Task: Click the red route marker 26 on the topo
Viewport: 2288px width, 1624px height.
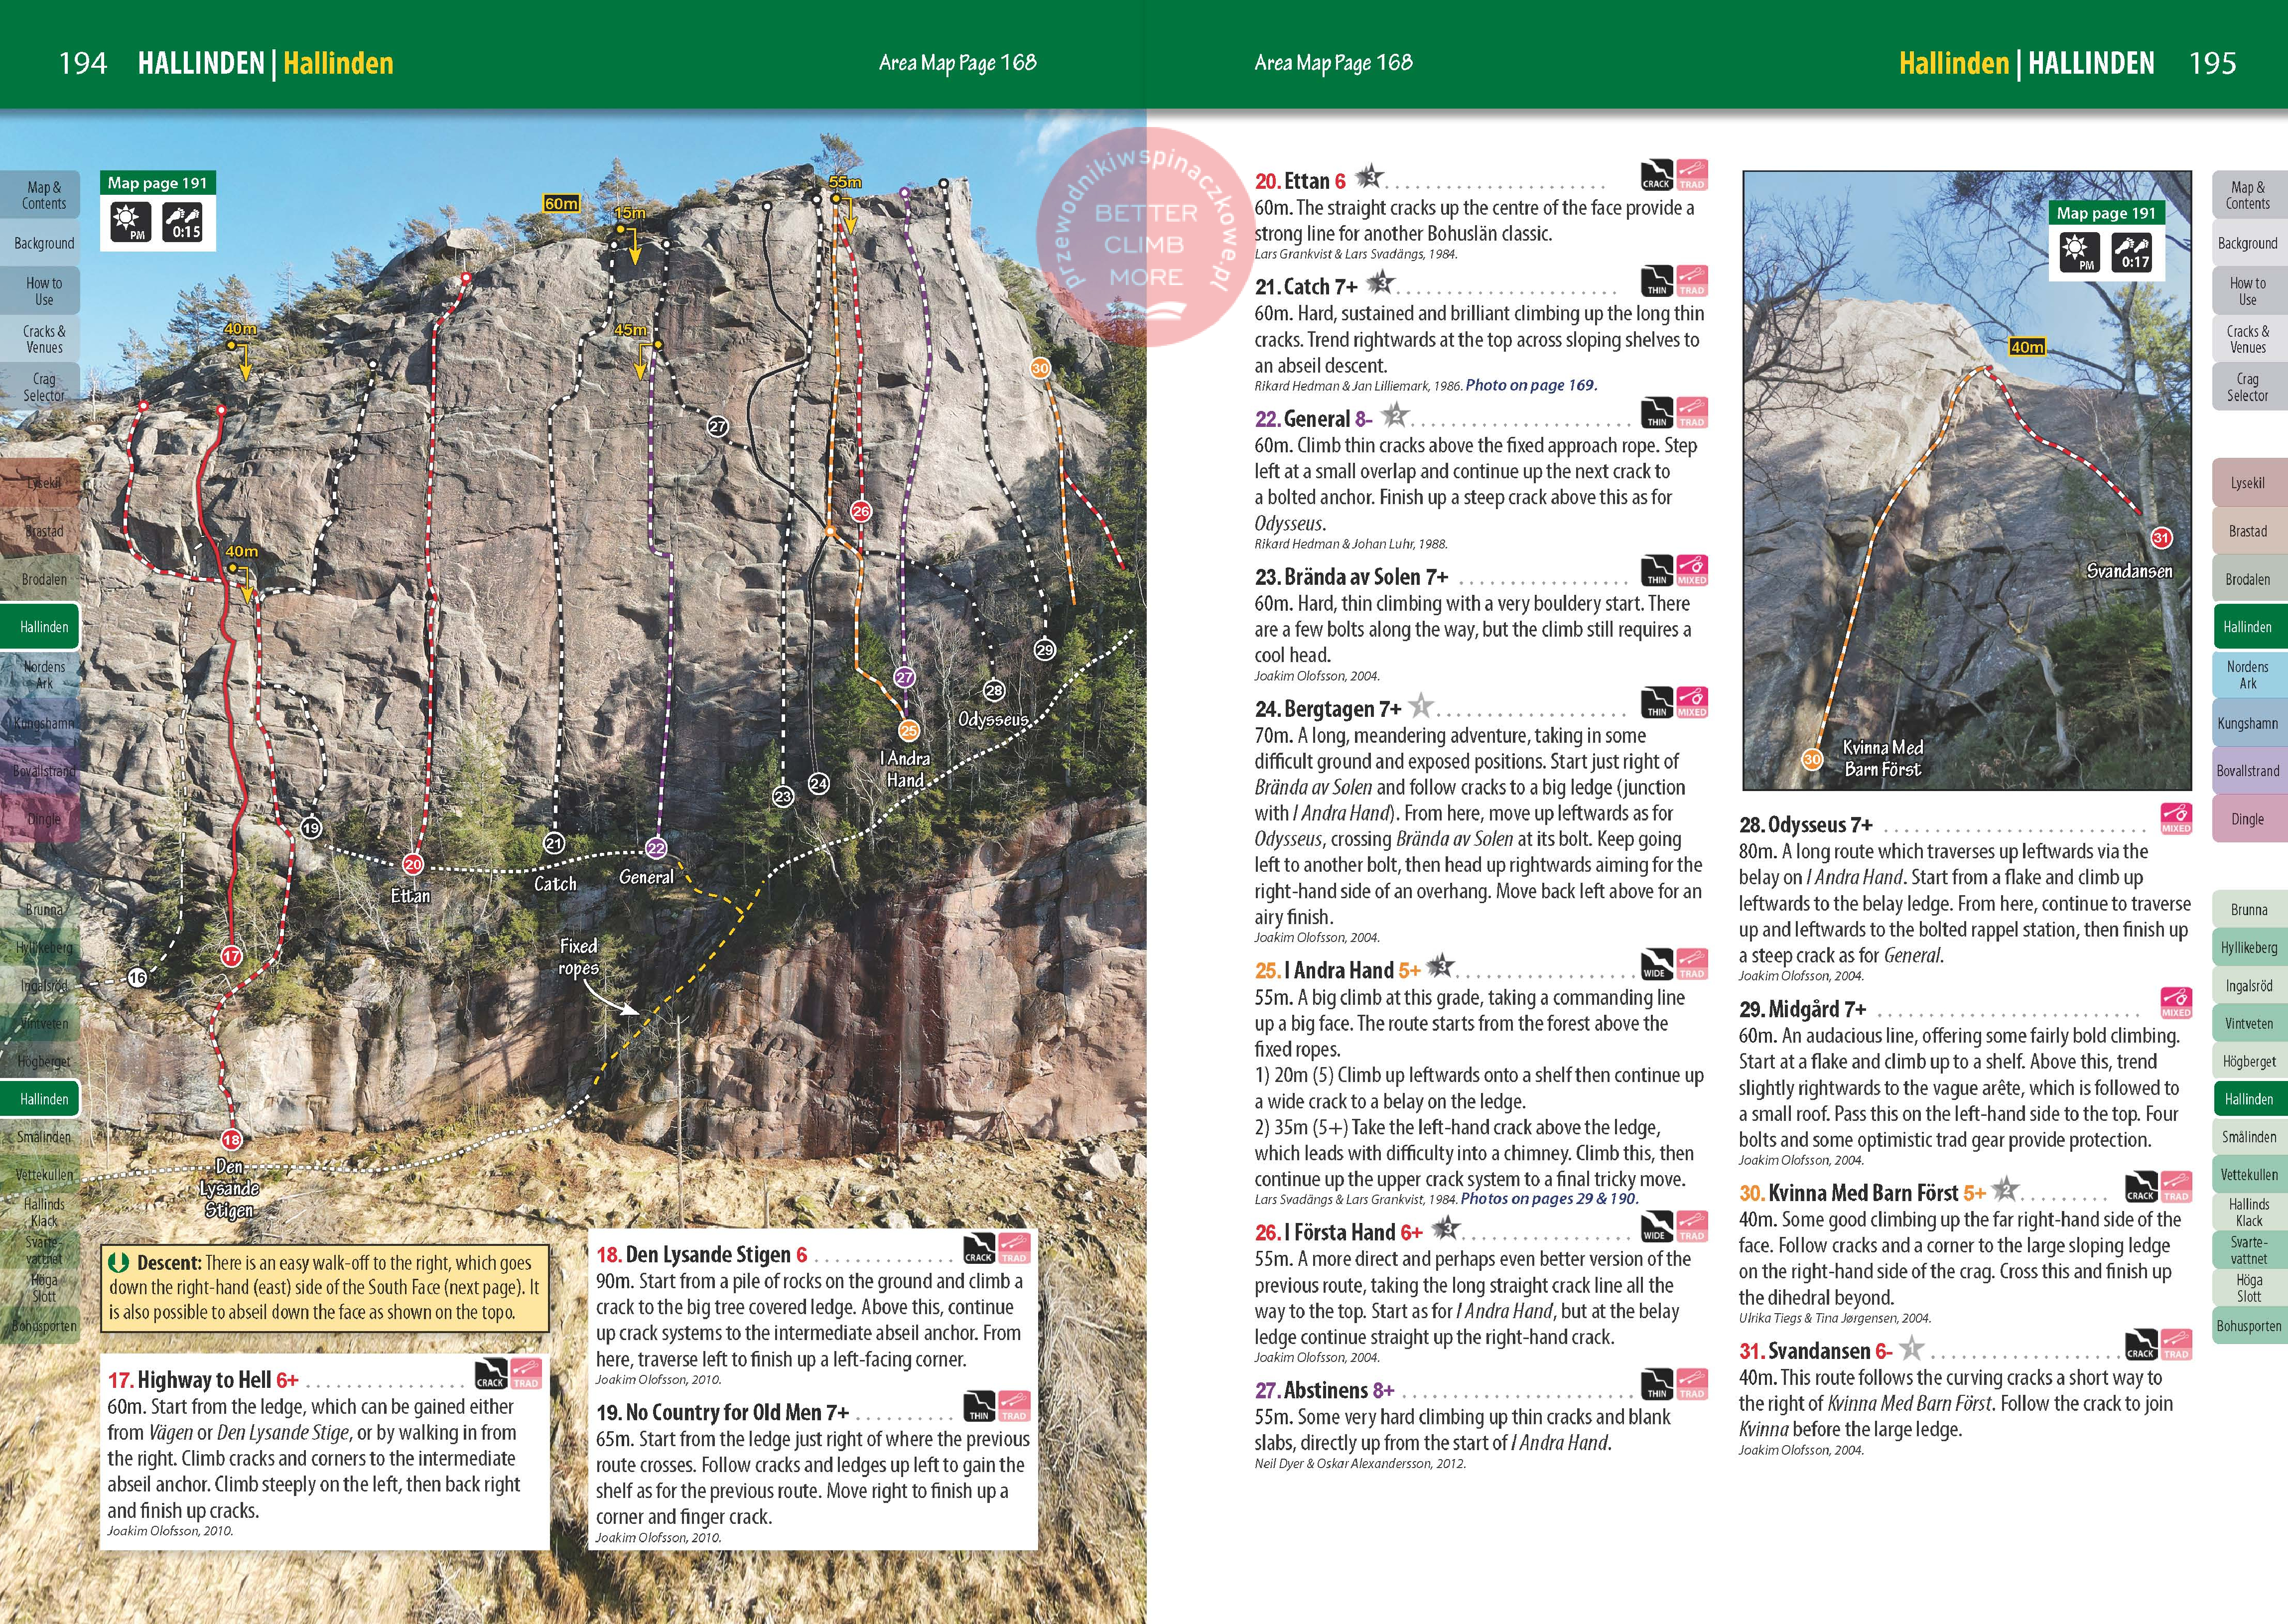Action: (x=861, y=511)
